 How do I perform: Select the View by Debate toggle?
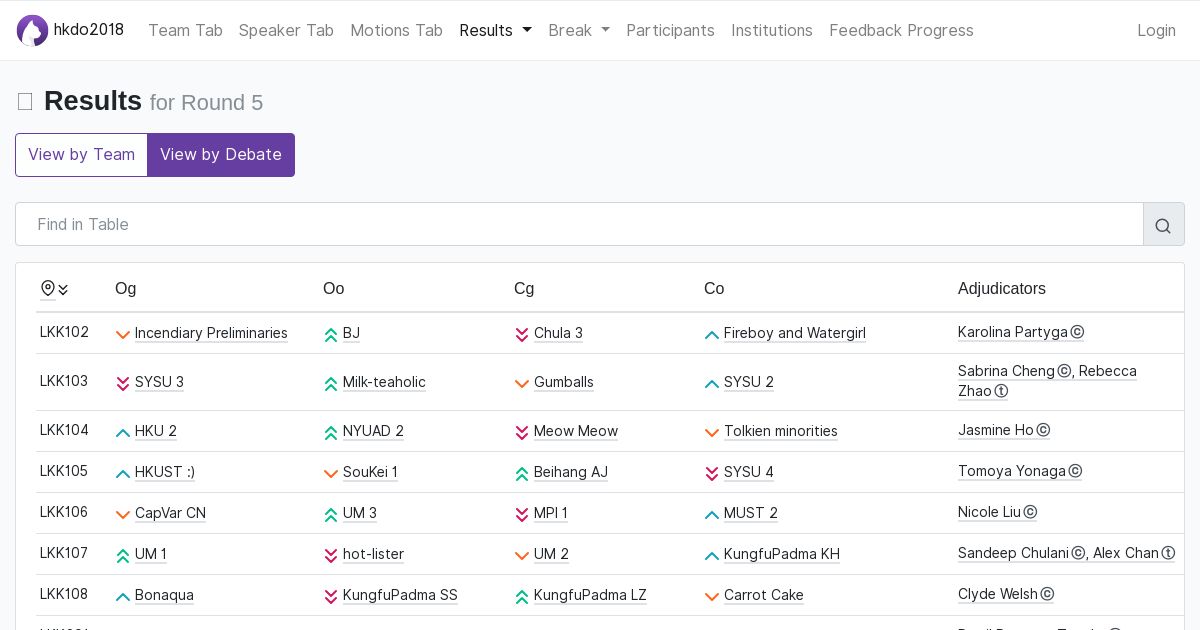pos(221,155)
